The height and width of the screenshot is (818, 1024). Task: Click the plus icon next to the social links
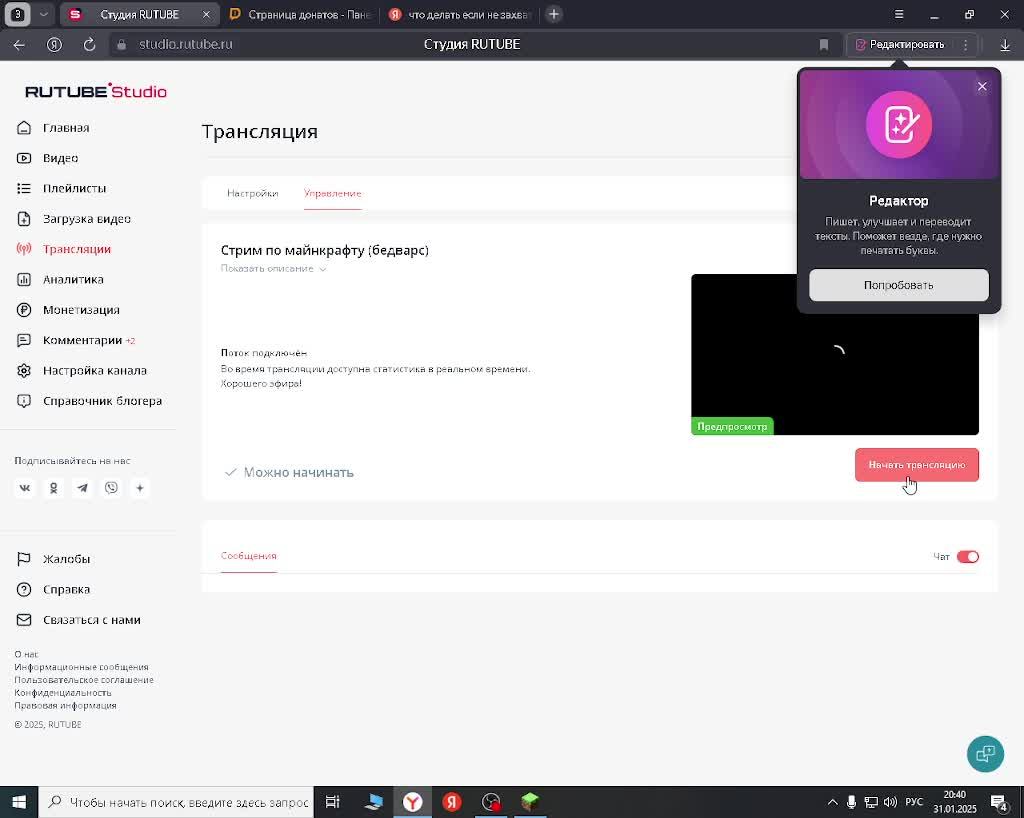click(140, 488)
